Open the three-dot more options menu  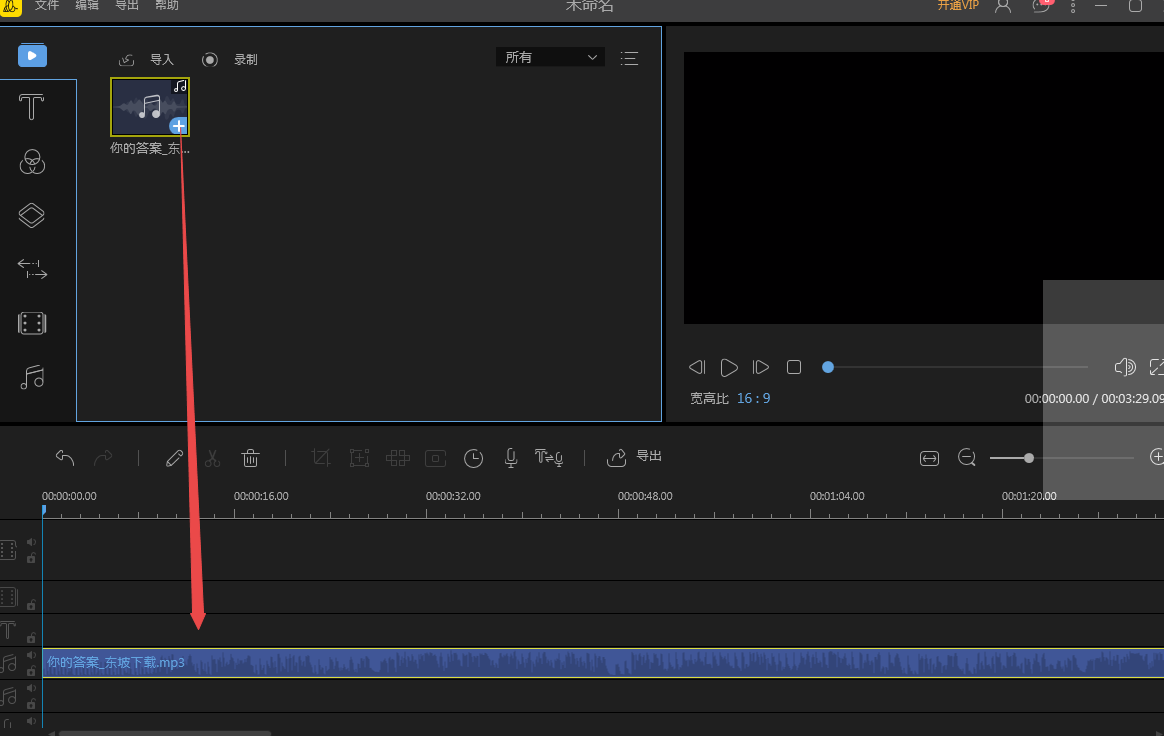click(1073, 6)
